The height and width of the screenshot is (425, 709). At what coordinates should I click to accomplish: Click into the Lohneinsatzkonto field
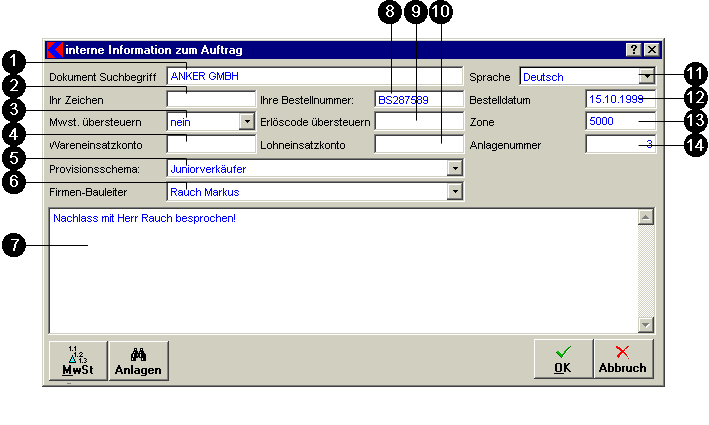(418, 145)
